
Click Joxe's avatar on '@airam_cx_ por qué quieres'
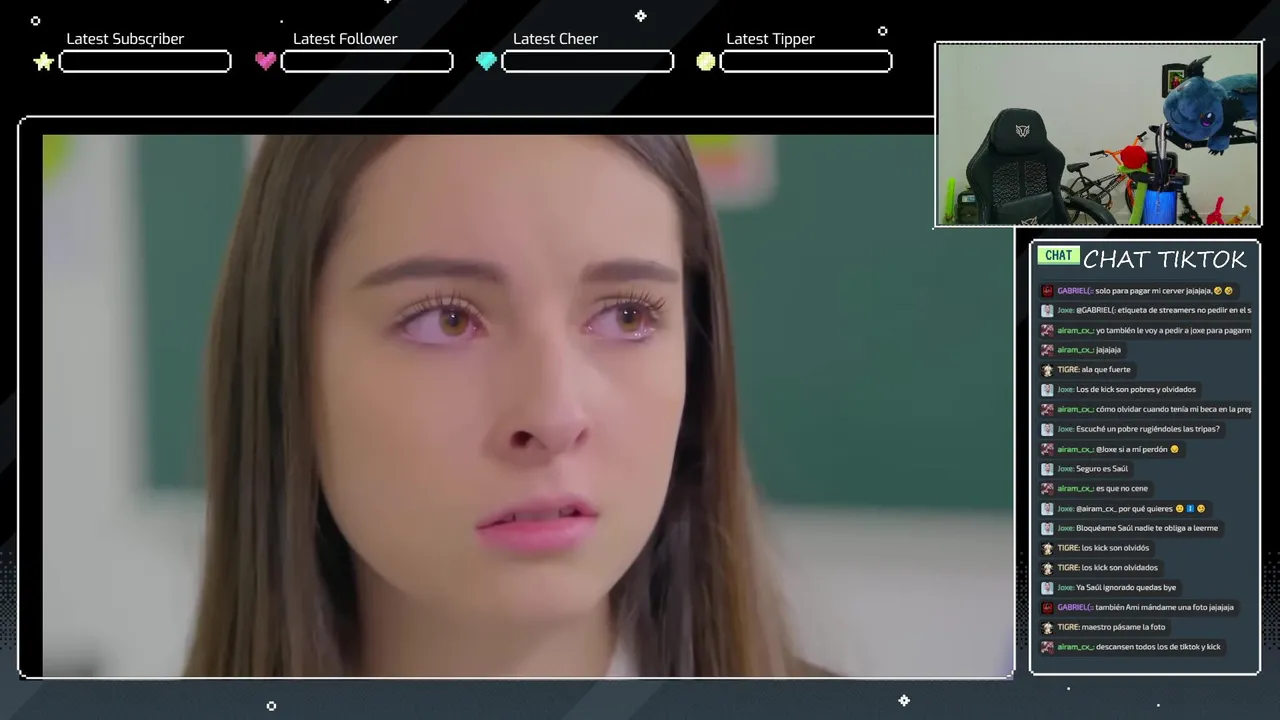(x=1047, y=508)
